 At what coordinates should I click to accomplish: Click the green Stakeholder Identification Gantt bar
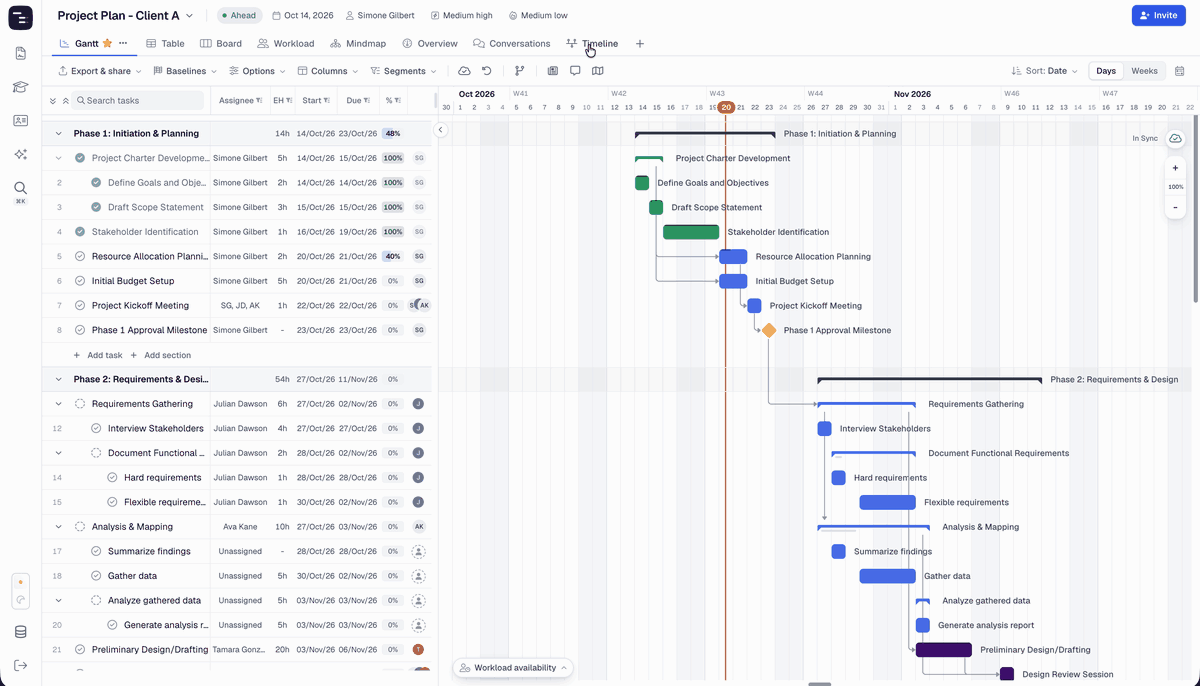691,232
